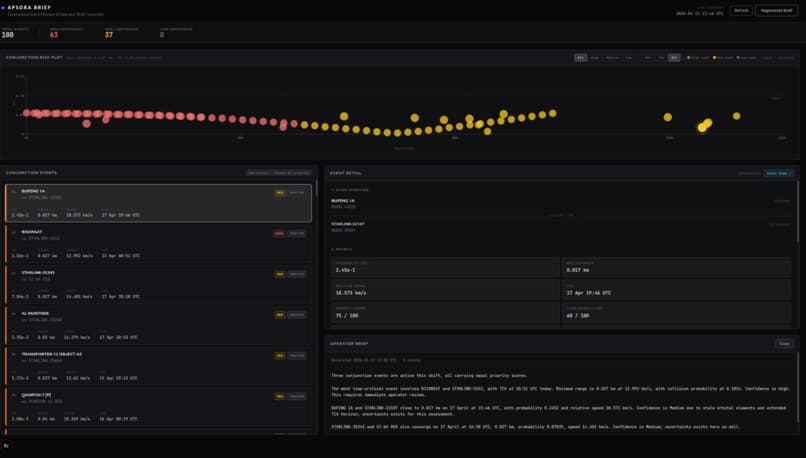Click the Regenerate Brief button
This screenshot has height=458, width=806.
pyautogui.click(x=777, y=10)
